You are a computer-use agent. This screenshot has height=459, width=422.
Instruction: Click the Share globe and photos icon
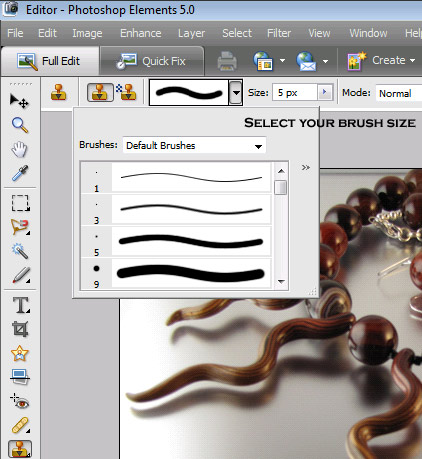point(263,61)
